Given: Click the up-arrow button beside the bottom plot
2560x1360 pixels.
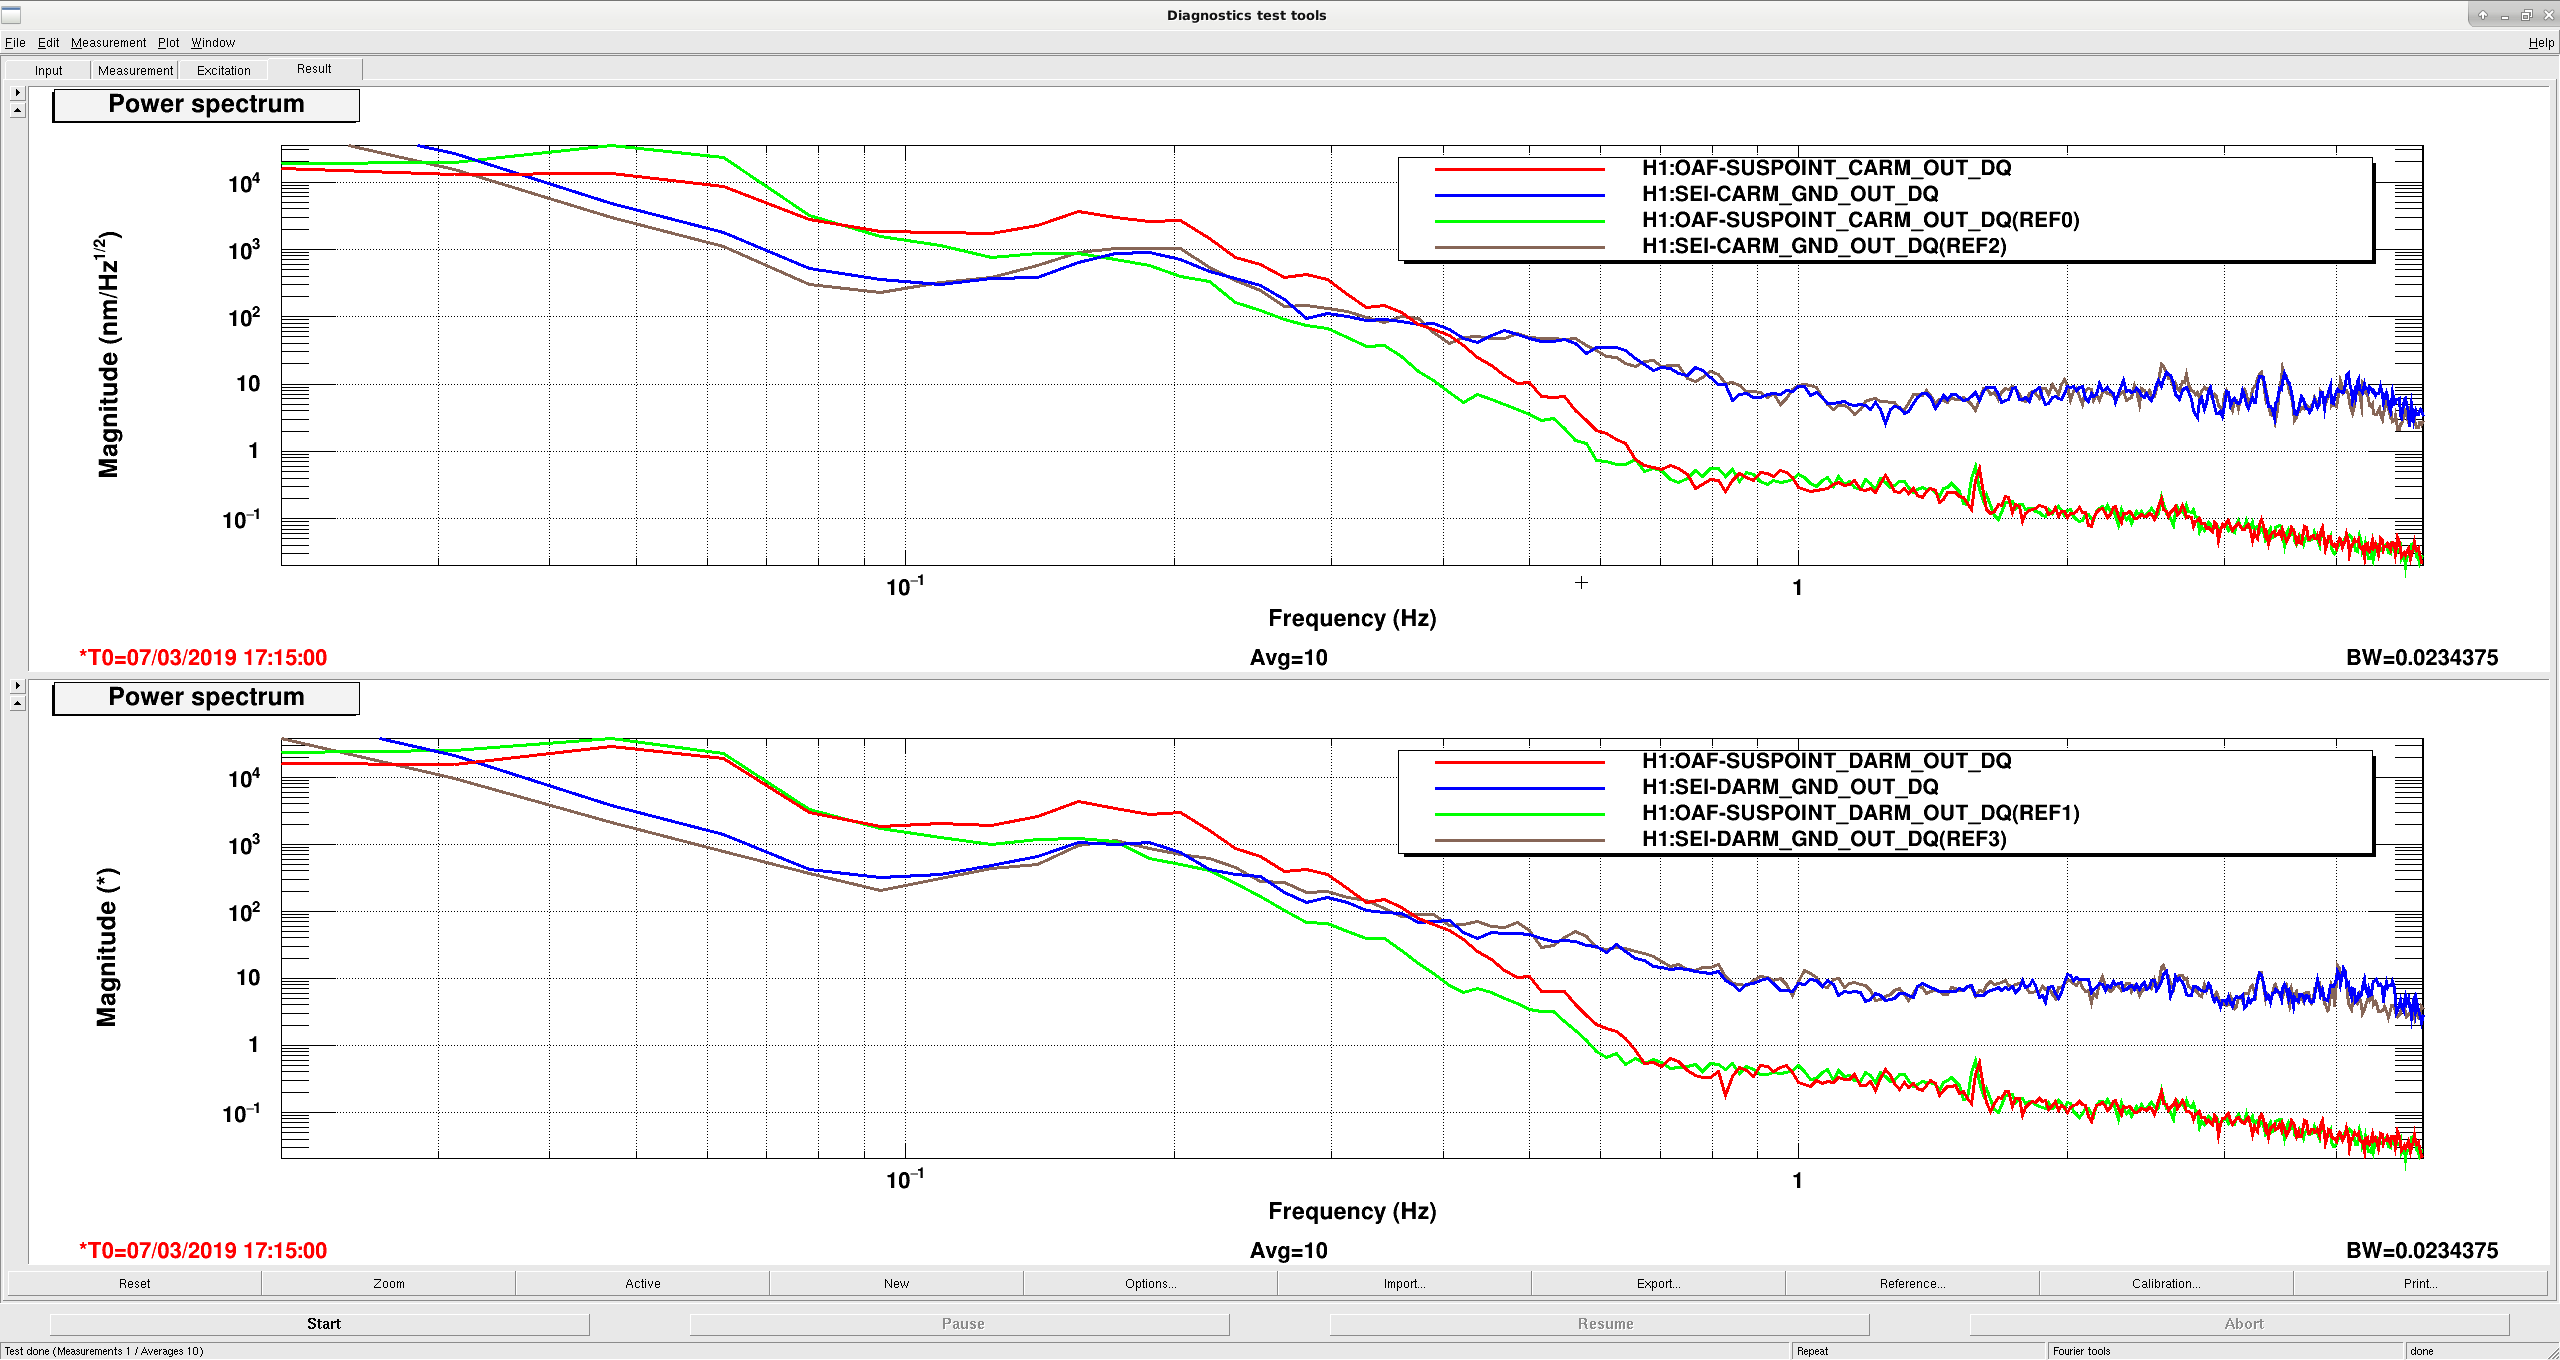Looking at the screenshot, I should (17, 703).
